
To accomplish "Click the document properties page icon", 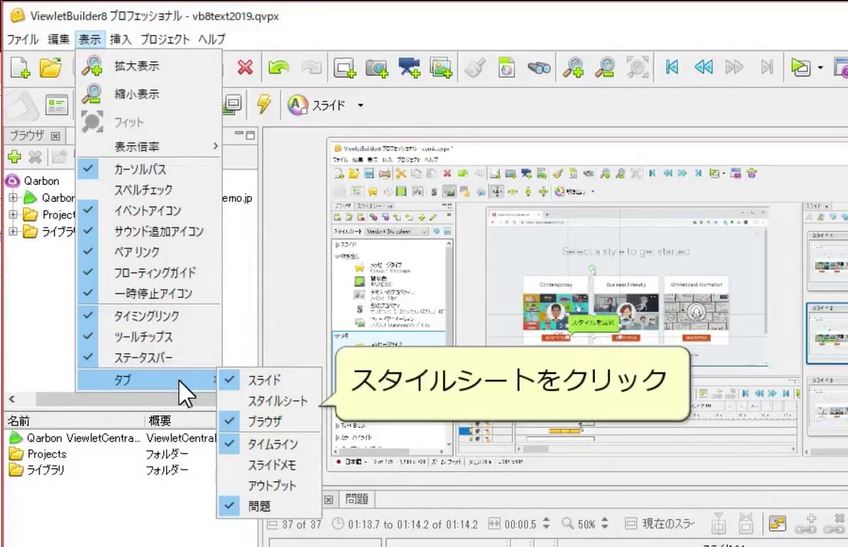I will click(507, 68).
